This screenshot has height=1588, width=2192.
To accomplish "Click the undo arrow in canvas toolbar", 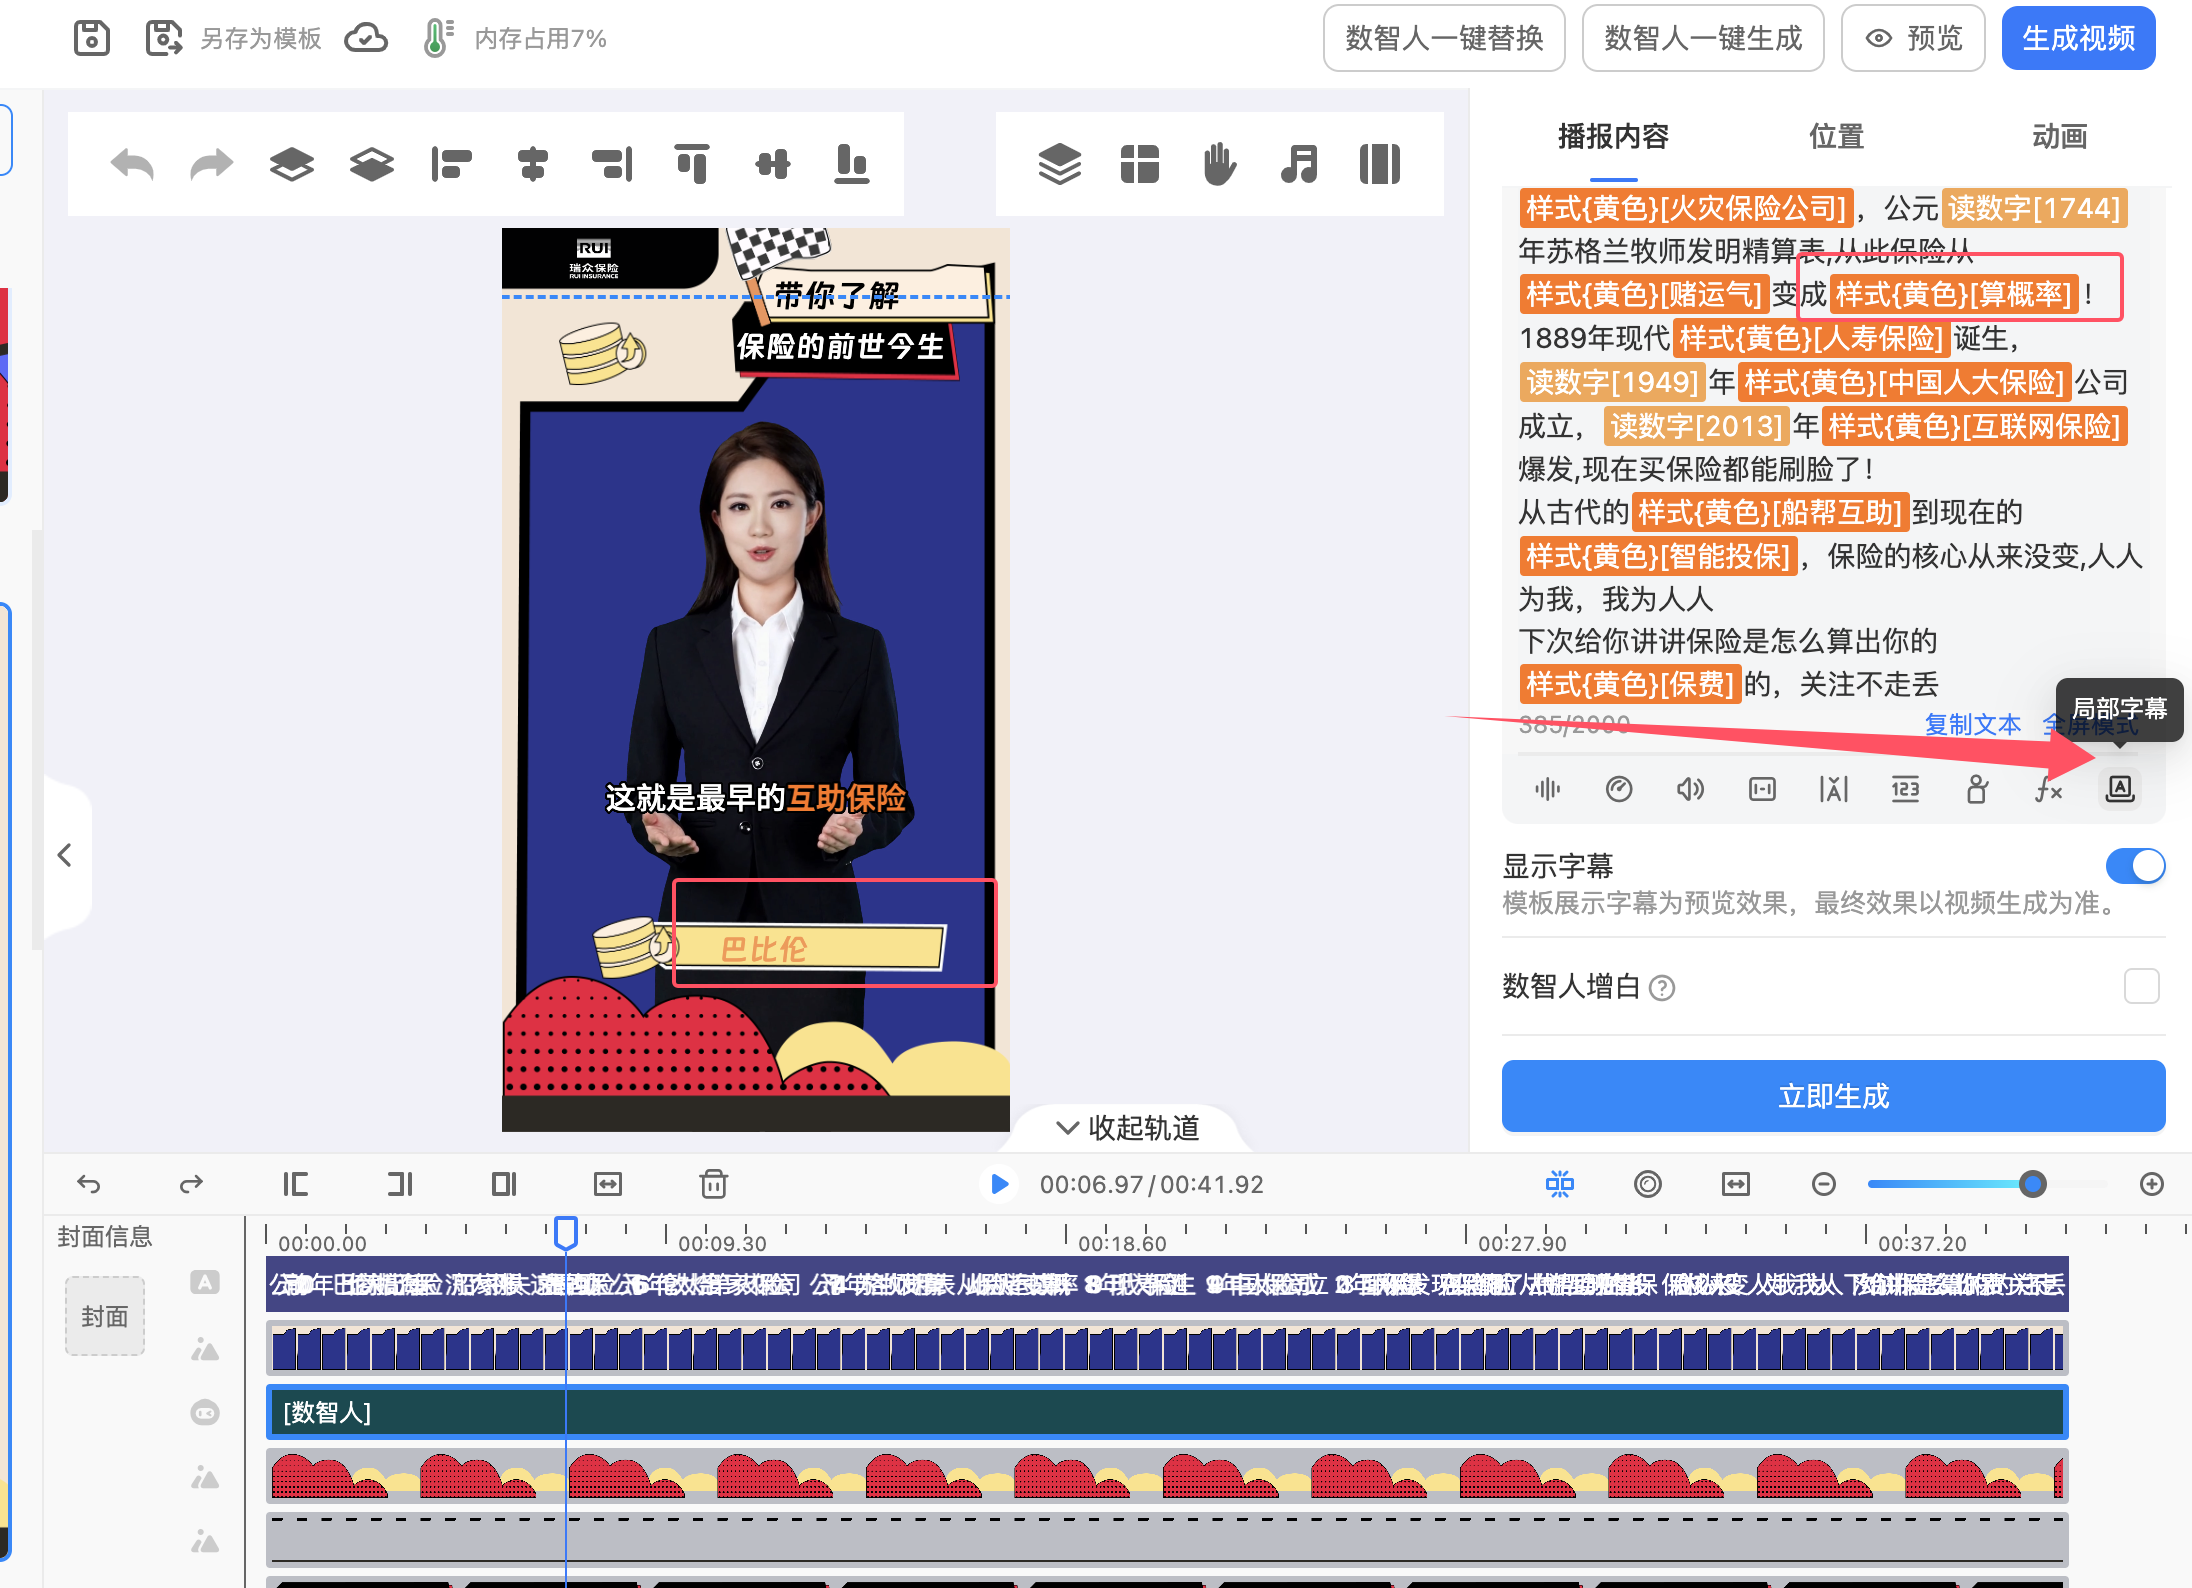I will (132, 164).
